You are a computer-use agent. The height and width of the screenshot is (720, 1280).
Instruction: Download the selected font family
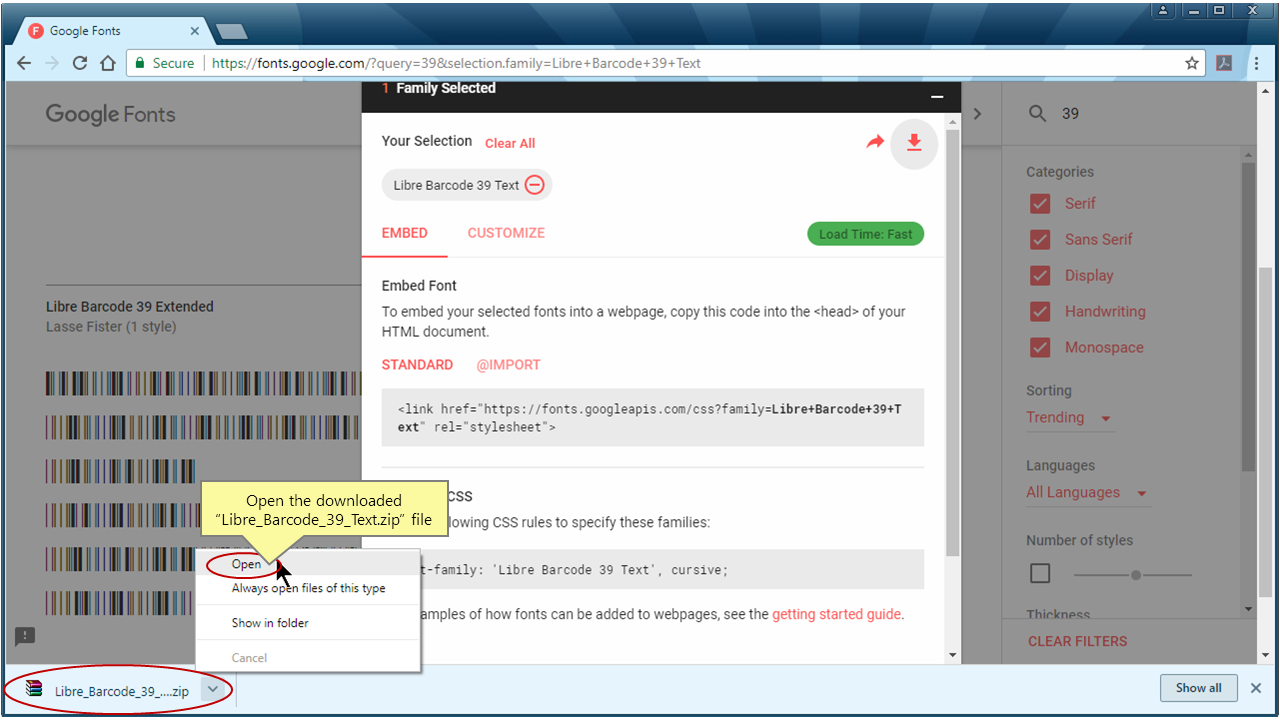(913, 143)
